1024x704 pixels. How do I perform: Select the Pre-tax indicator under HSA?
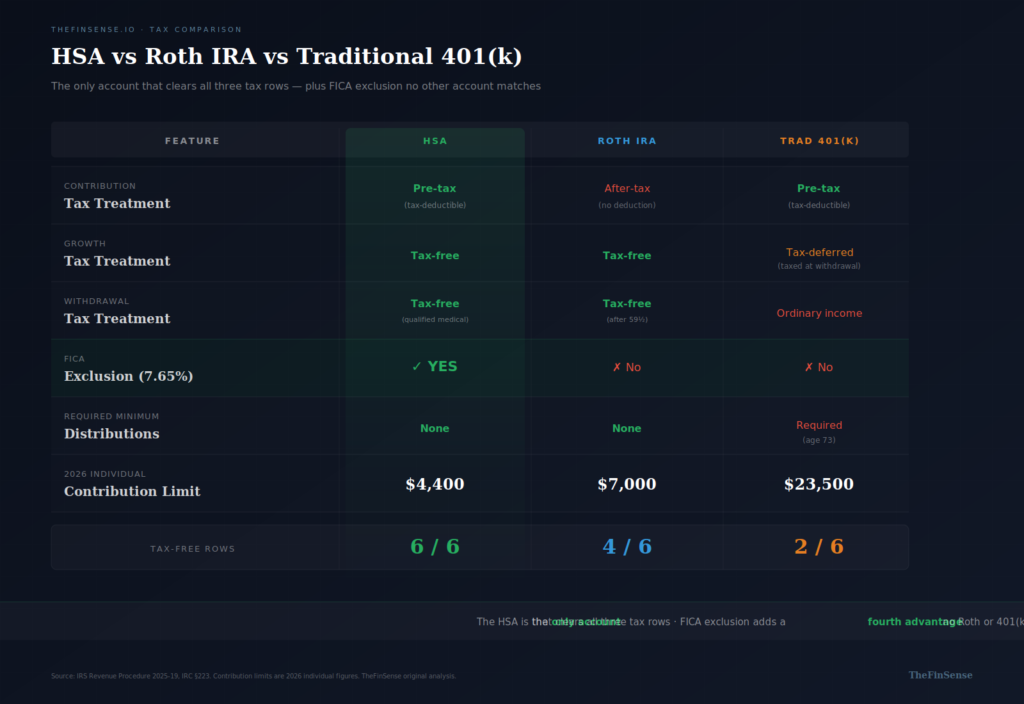pyautogui.click(x=434, y=188)
